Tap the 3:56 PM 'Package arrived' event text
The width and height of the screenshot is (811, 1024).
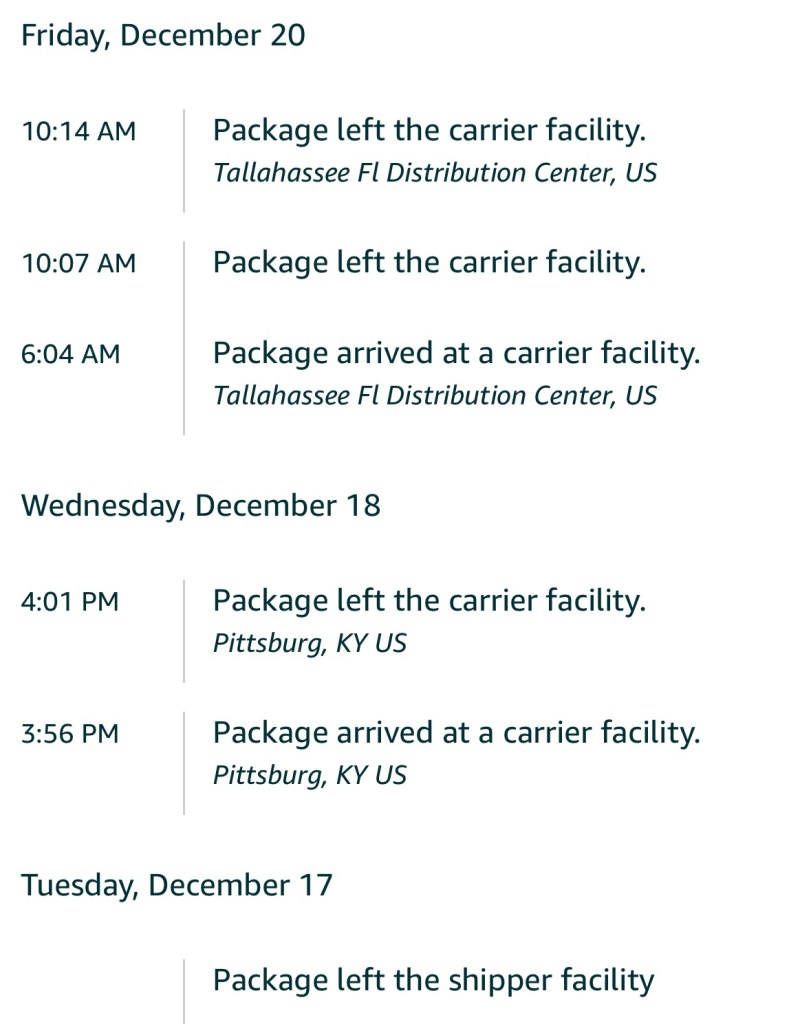[x=456, y=733]
